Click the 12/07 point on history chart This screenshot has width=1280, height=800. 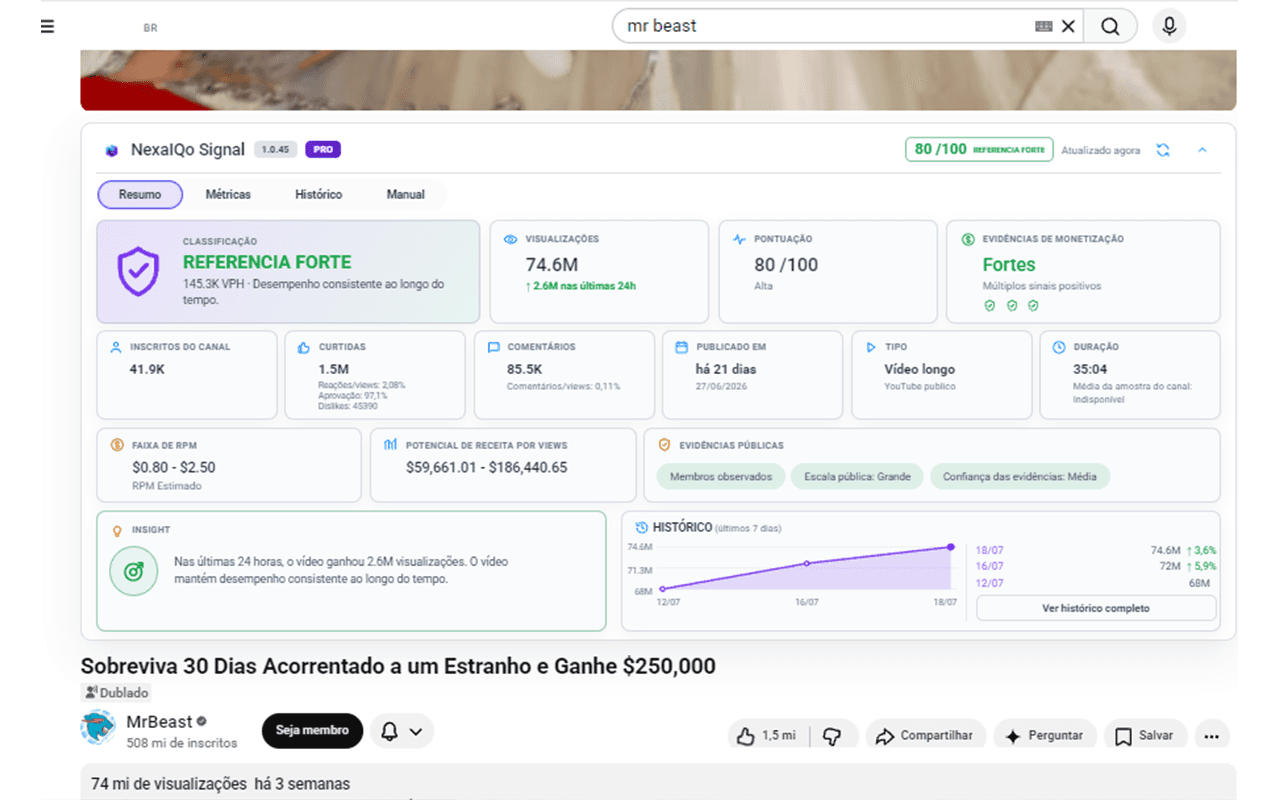click(662, 589)
